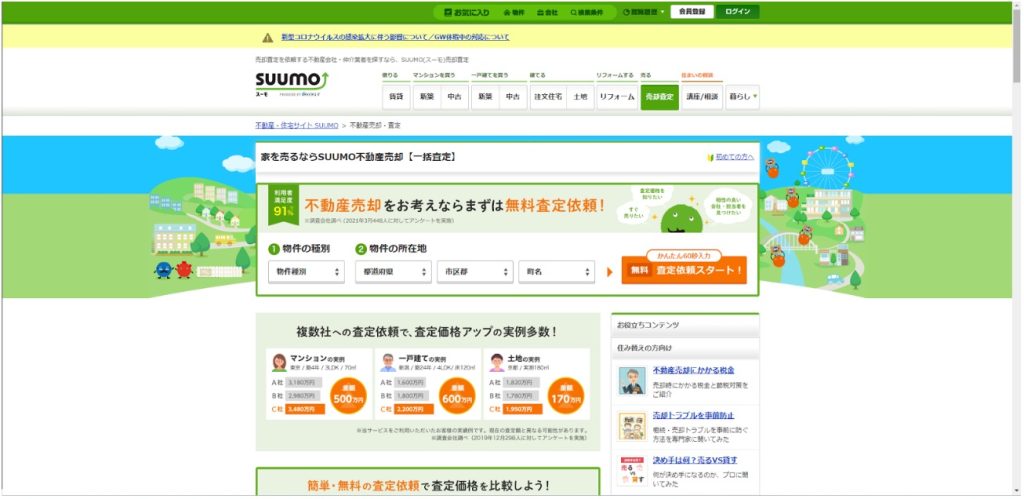Screen dimensions: 1024x499
Task: Click the 複数社への査定依頼 heading
Action: pos(427,332)
